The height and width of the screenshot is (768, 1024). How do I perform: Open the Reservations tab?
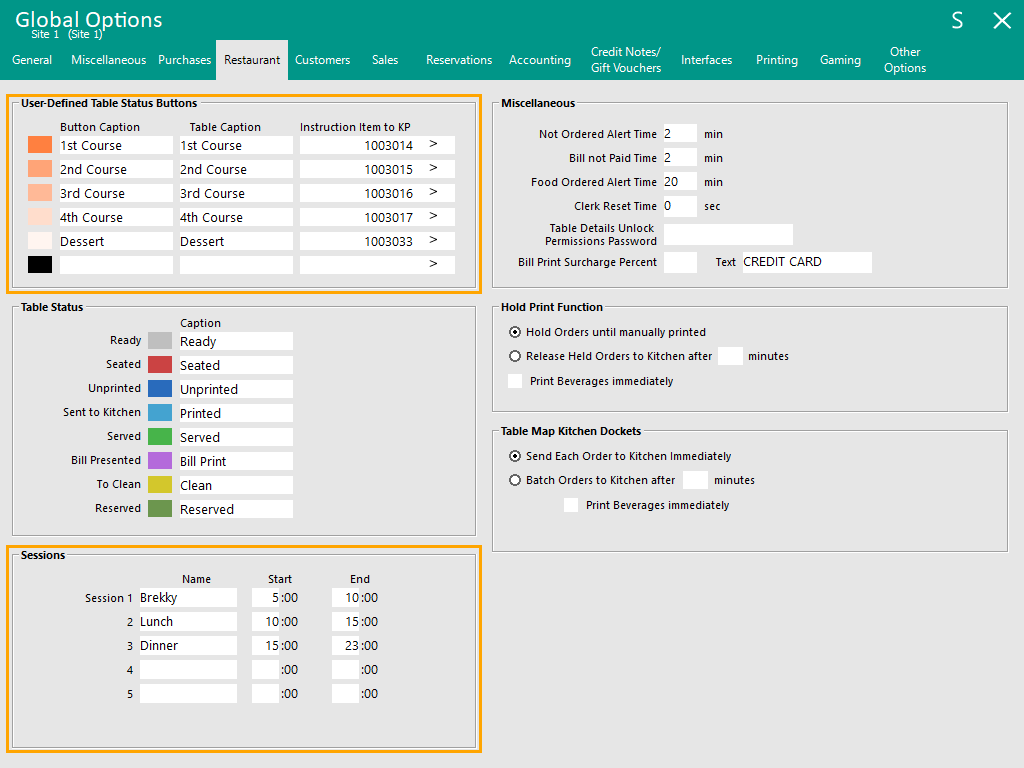(459, 60)
